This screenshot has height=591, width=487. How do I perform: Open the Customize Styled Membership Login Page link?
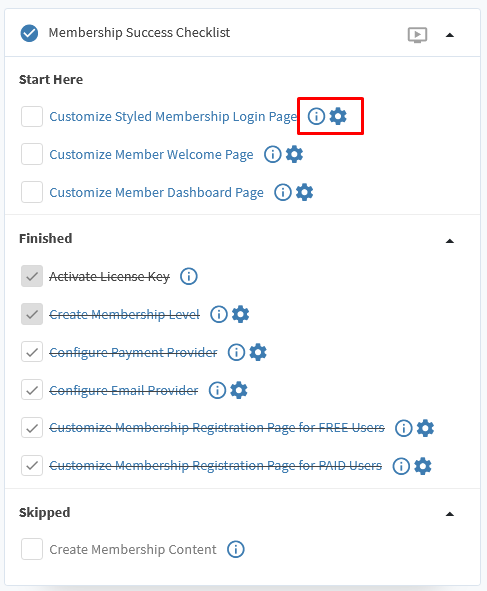[x=173, y=117]
